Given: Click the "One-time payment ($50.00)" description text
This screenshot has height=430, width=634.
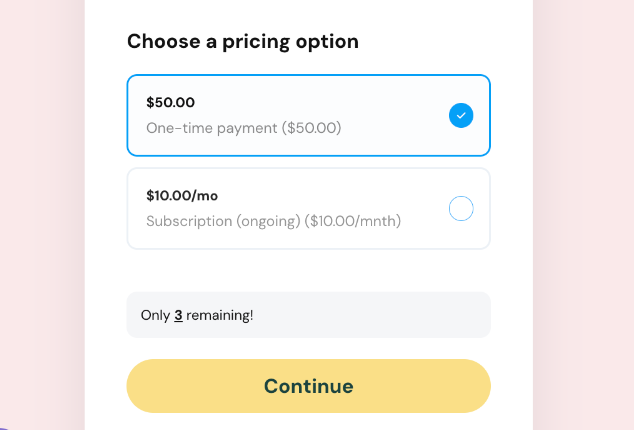Looking at the screenshot, I should pyautogui.click(x=244, y=128).
